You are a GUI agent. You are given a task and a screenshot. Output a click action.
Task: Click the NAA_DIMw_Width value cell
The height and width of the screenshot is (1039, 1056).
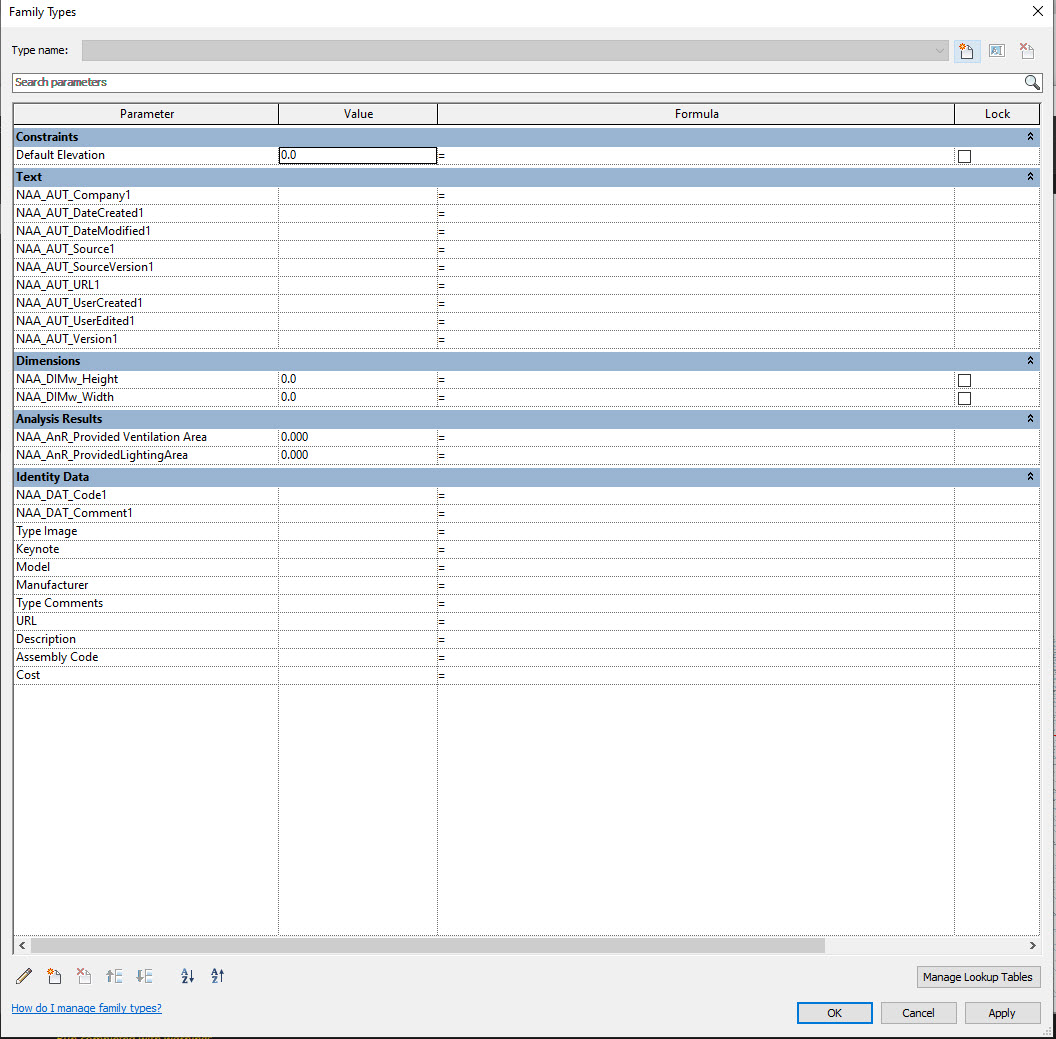click(x=358, y=397)
